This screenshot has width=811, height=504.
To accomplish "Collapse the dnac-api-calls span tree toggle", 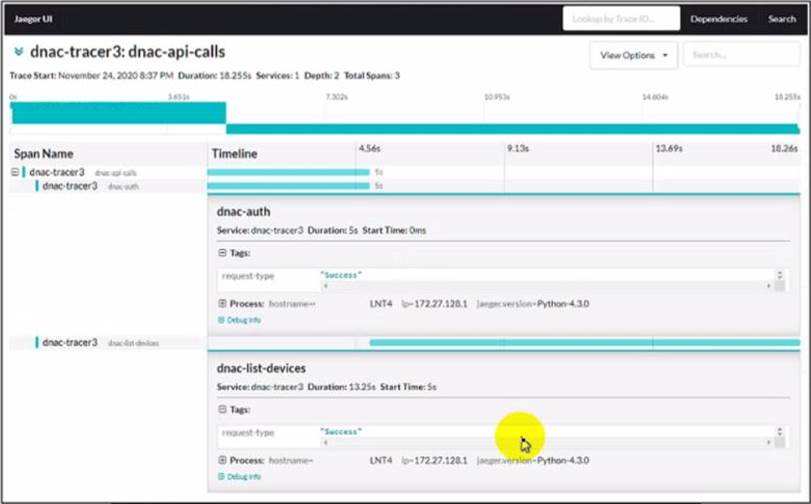I will [15, 172].
